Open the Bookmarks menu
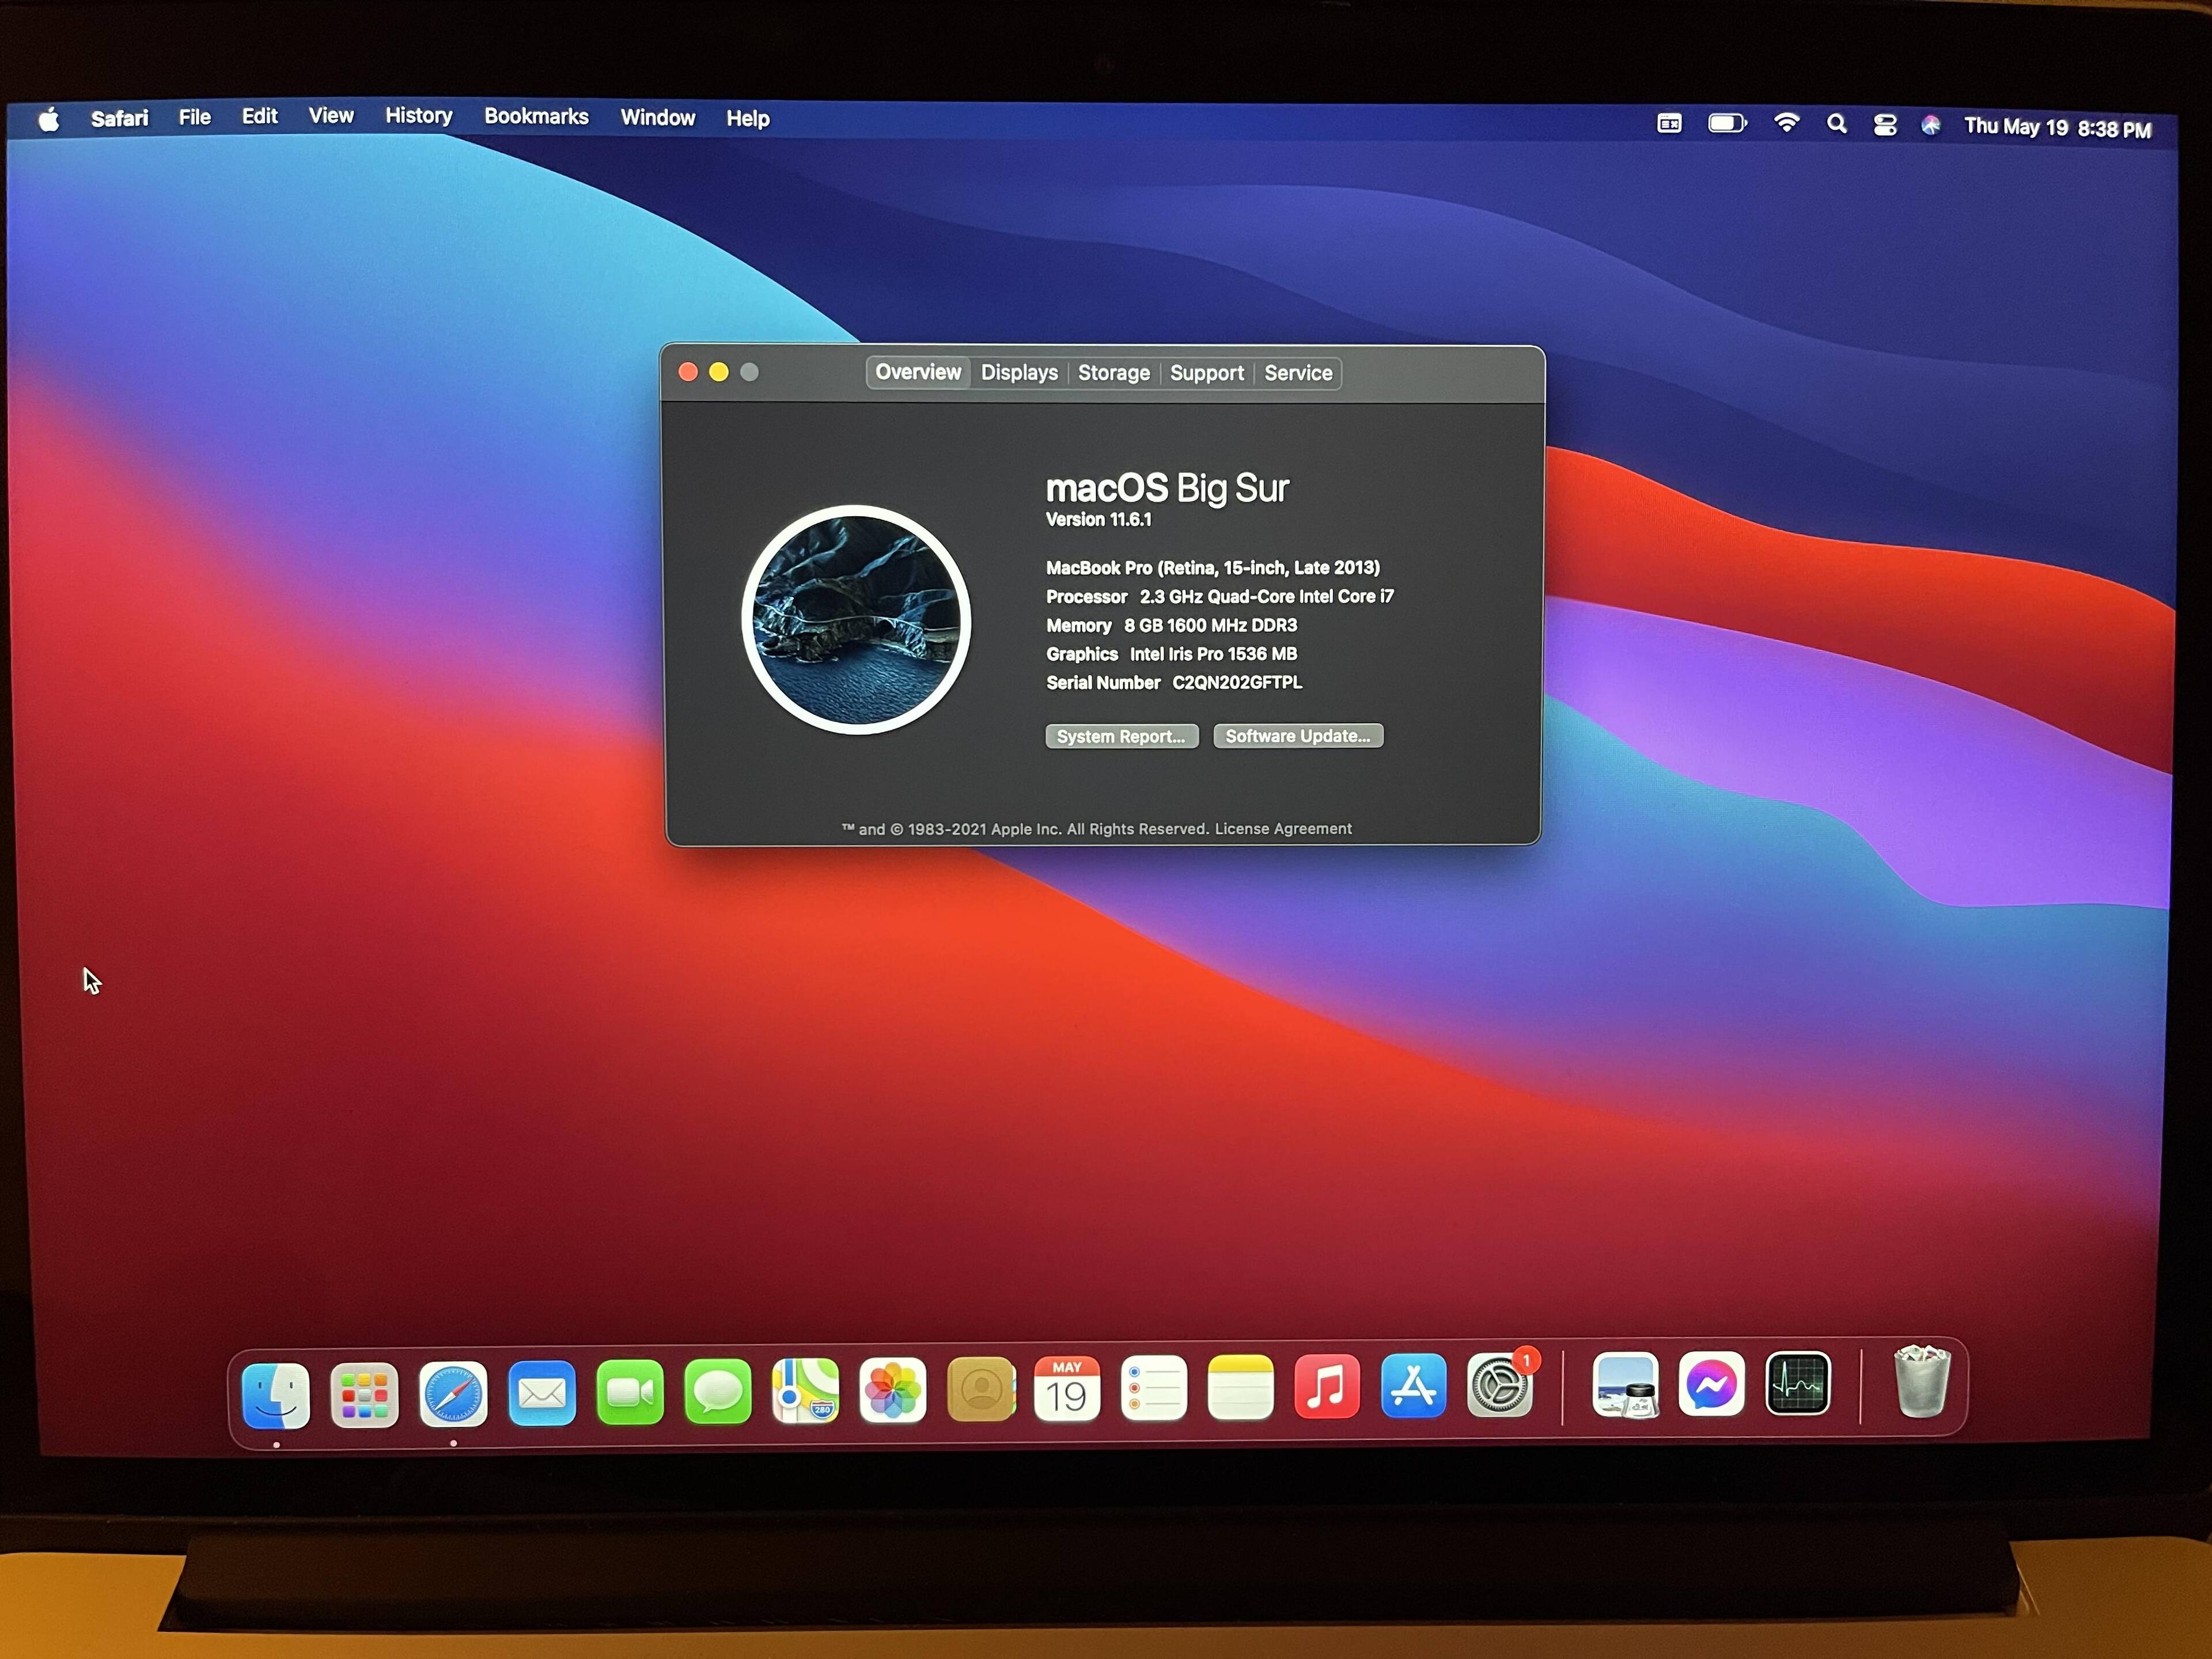Image resolution: width=2212 pixels, height=1659 pixels. [x=536, y=117]
